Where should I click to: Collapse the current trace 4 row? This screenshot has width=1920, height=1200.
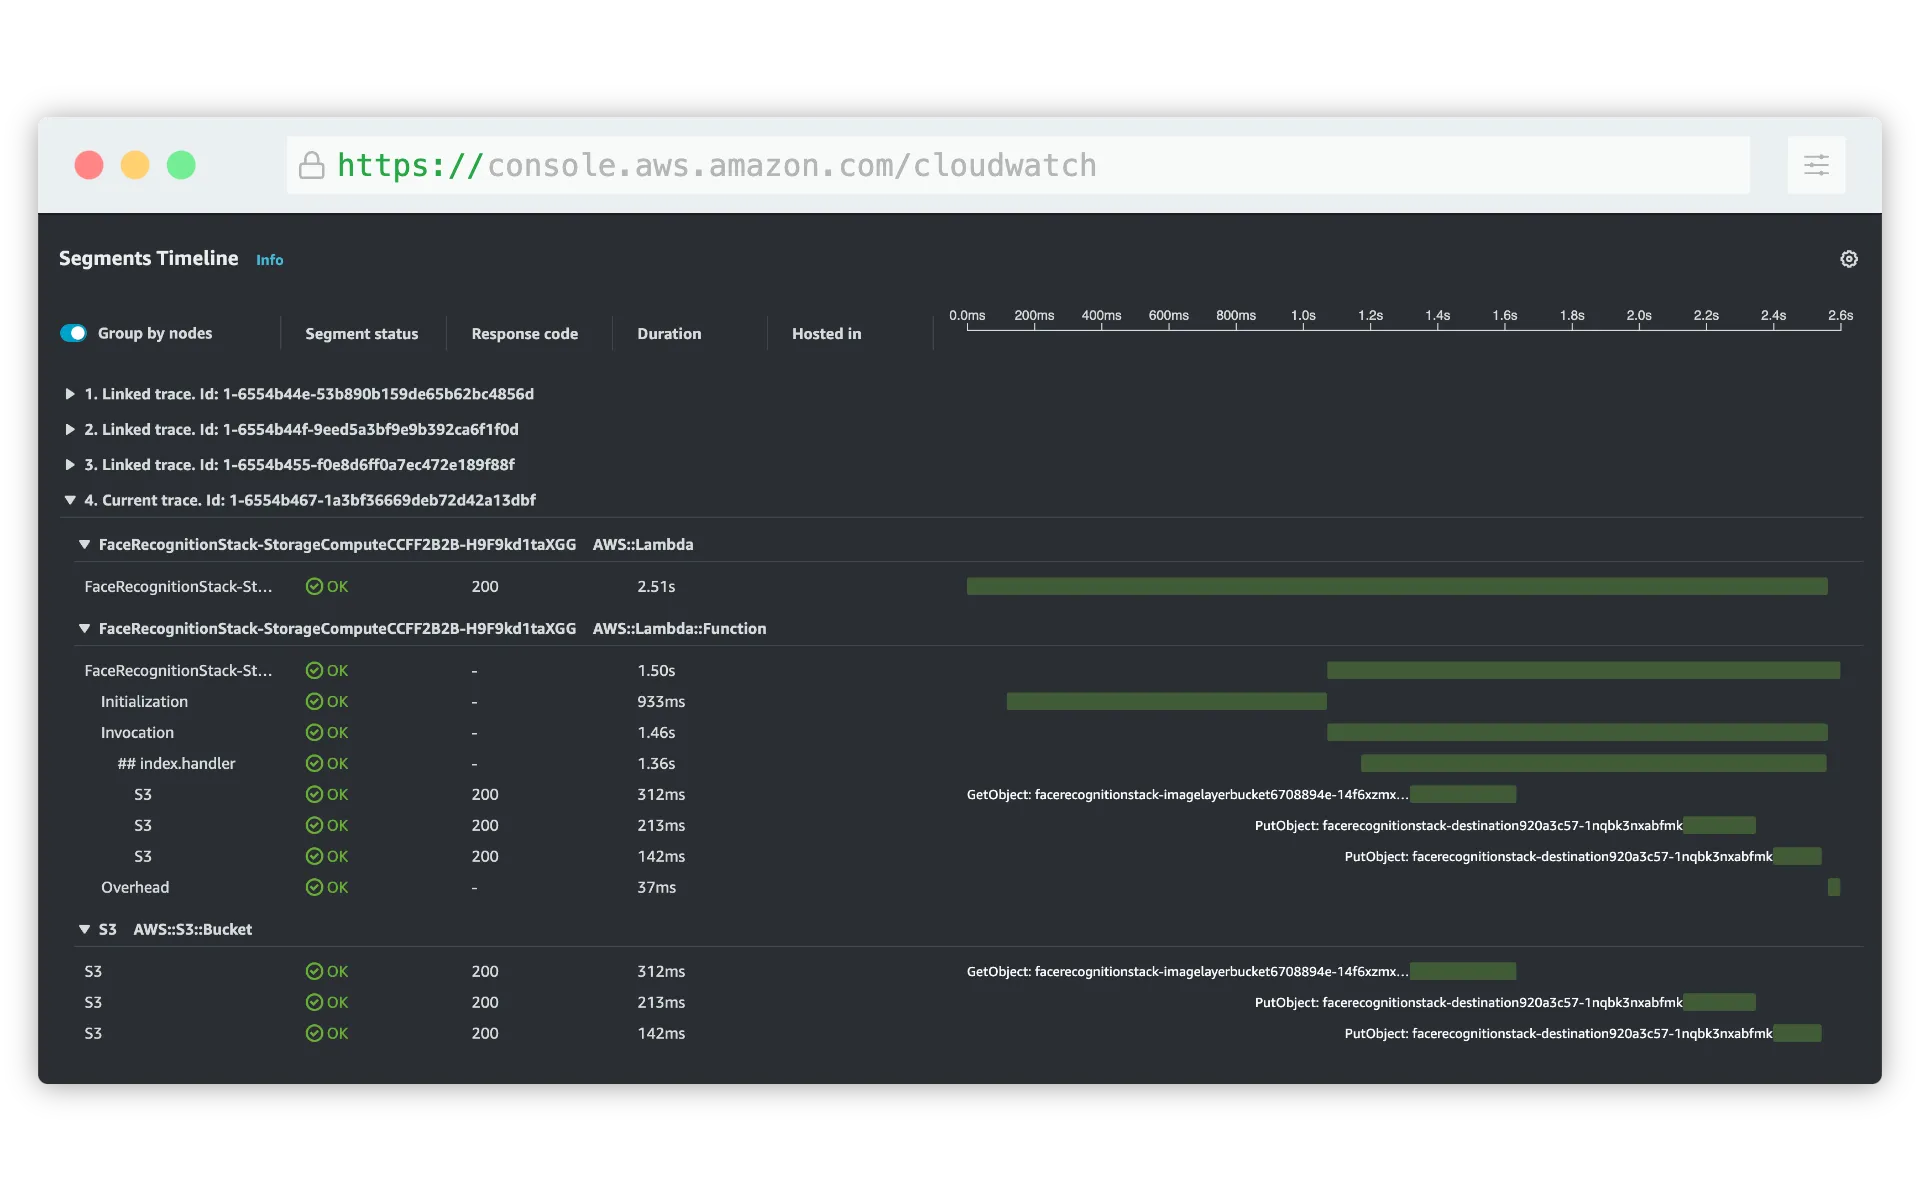70,500
